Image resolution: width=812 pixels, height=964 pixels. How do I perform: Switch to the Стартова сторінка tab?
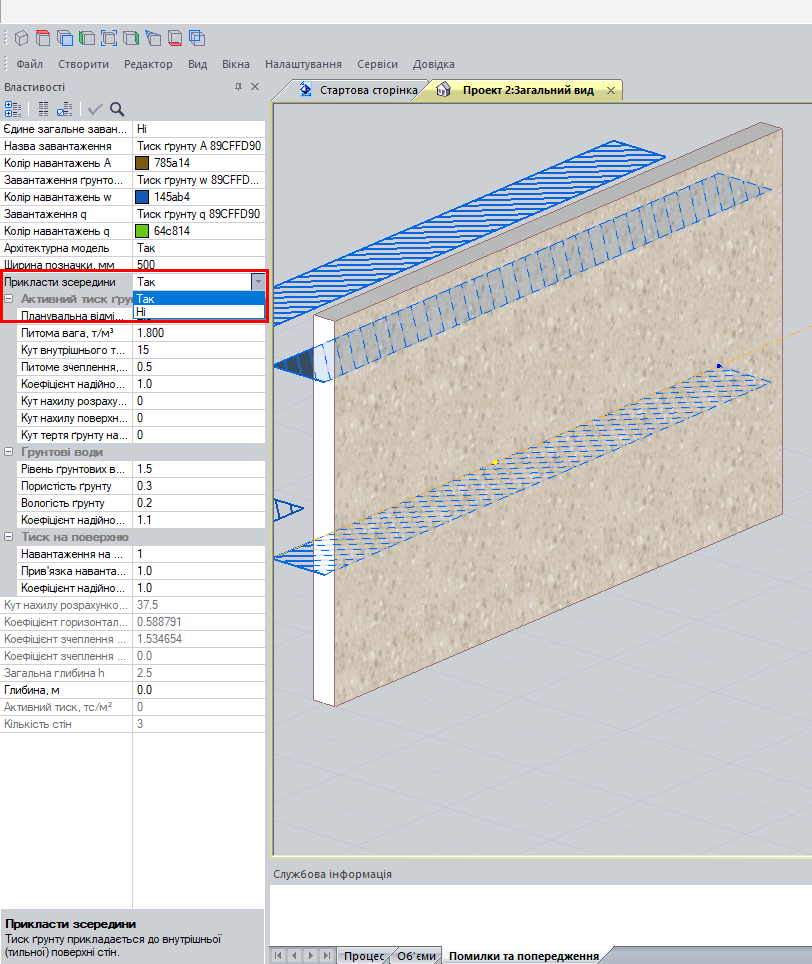point(358,90)
